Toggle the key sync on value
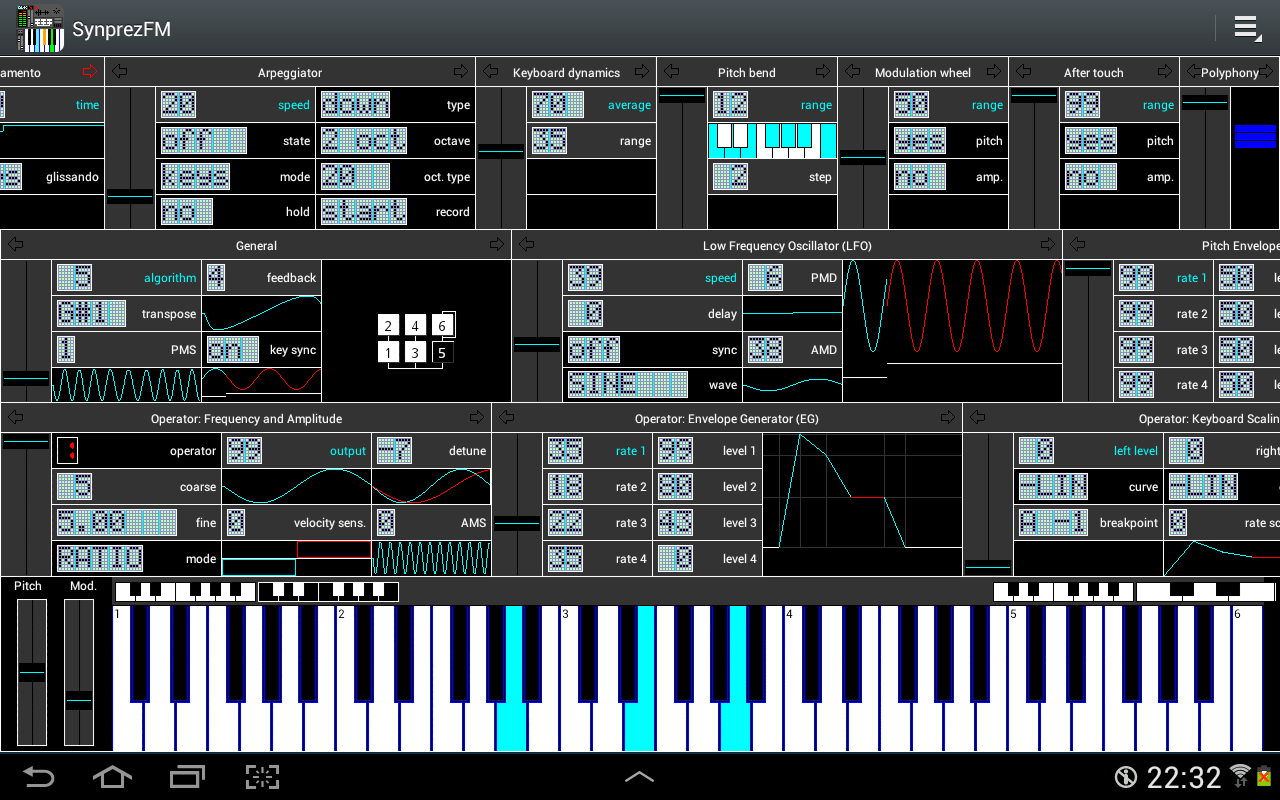Viewport: 1280px width, 800px height. point(232,350)
